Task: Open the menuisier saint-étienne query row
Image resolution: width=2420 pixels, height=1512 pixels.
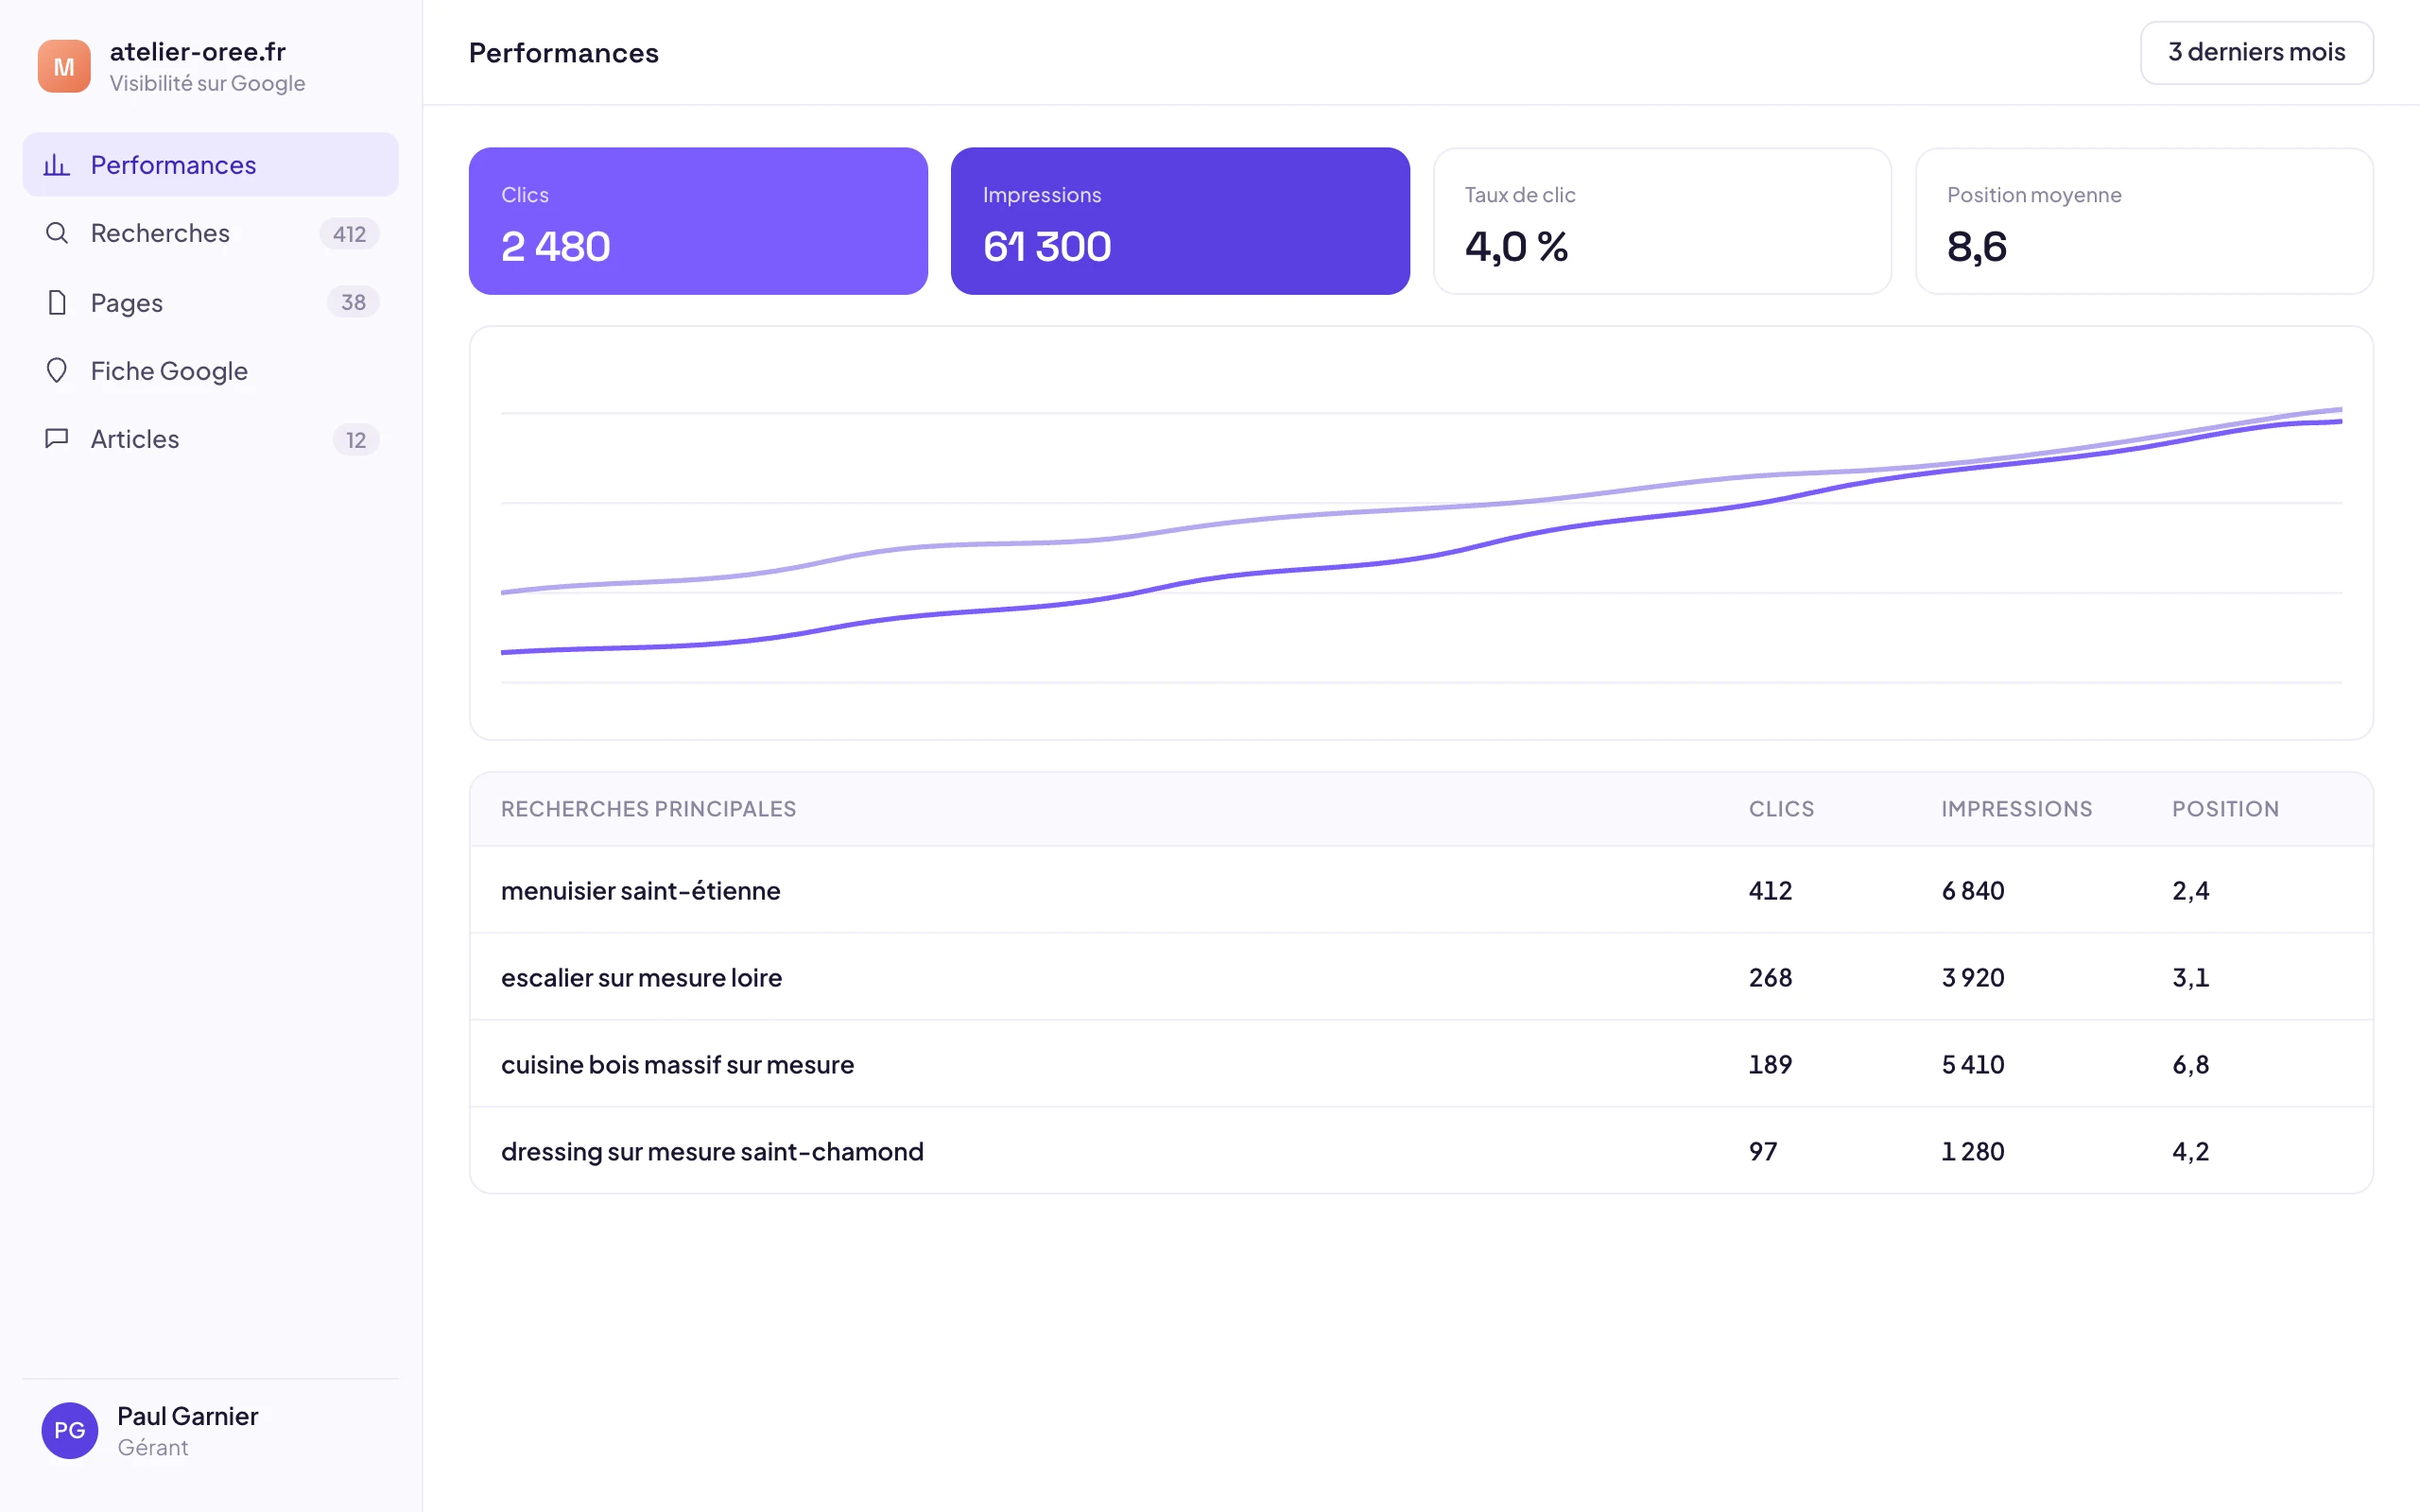Action: (1421, 890)
